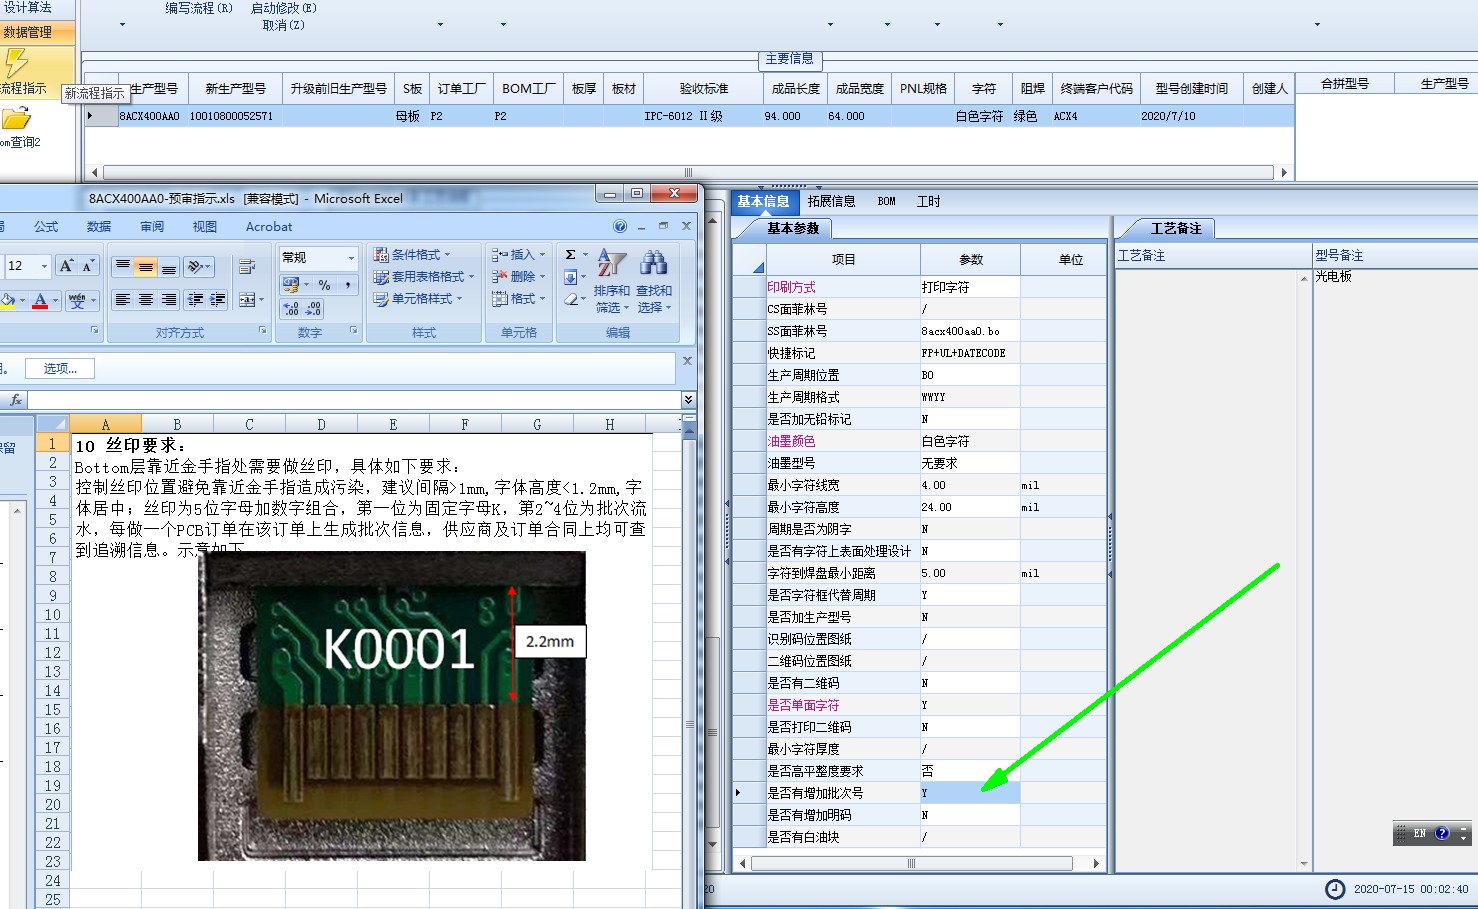The image size is (1478, 909).
Task: Open alignment (对齐方式) dialog launcher
Action: pyautogui.click(x=263, y=330)
